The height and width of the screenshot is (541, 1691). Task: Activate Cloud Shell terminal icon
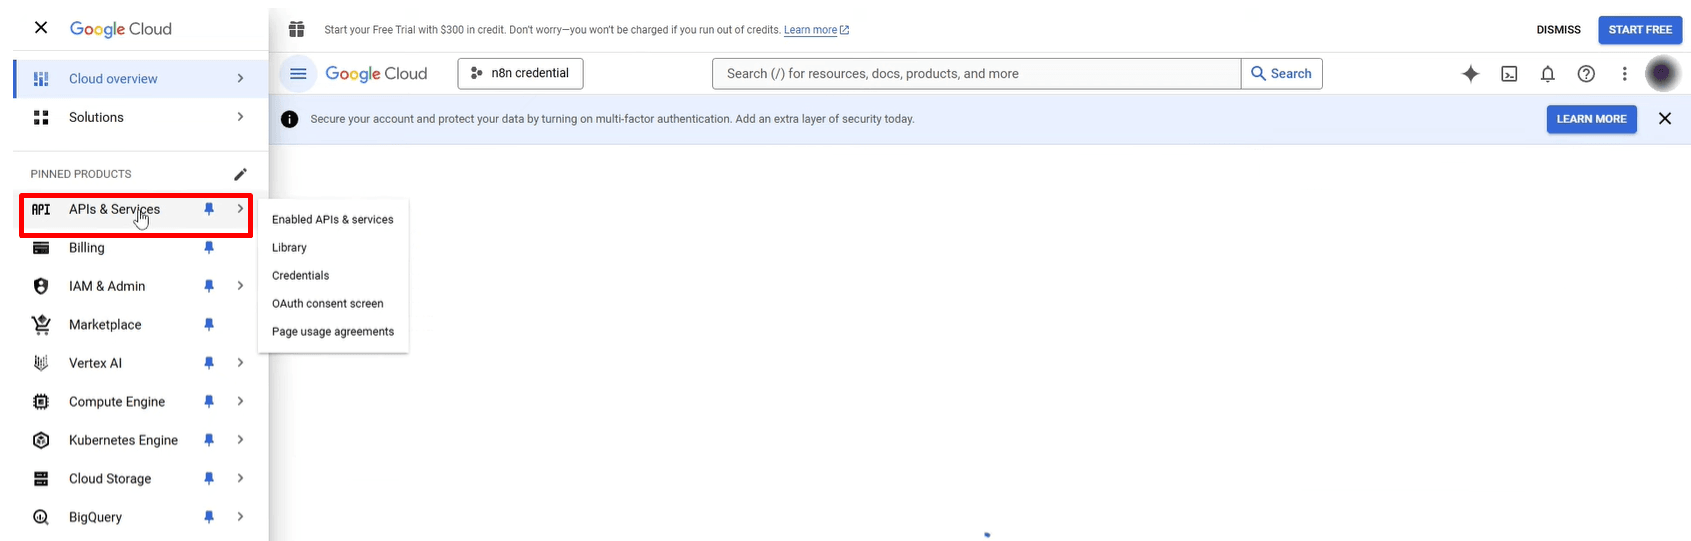[1509, 74]
